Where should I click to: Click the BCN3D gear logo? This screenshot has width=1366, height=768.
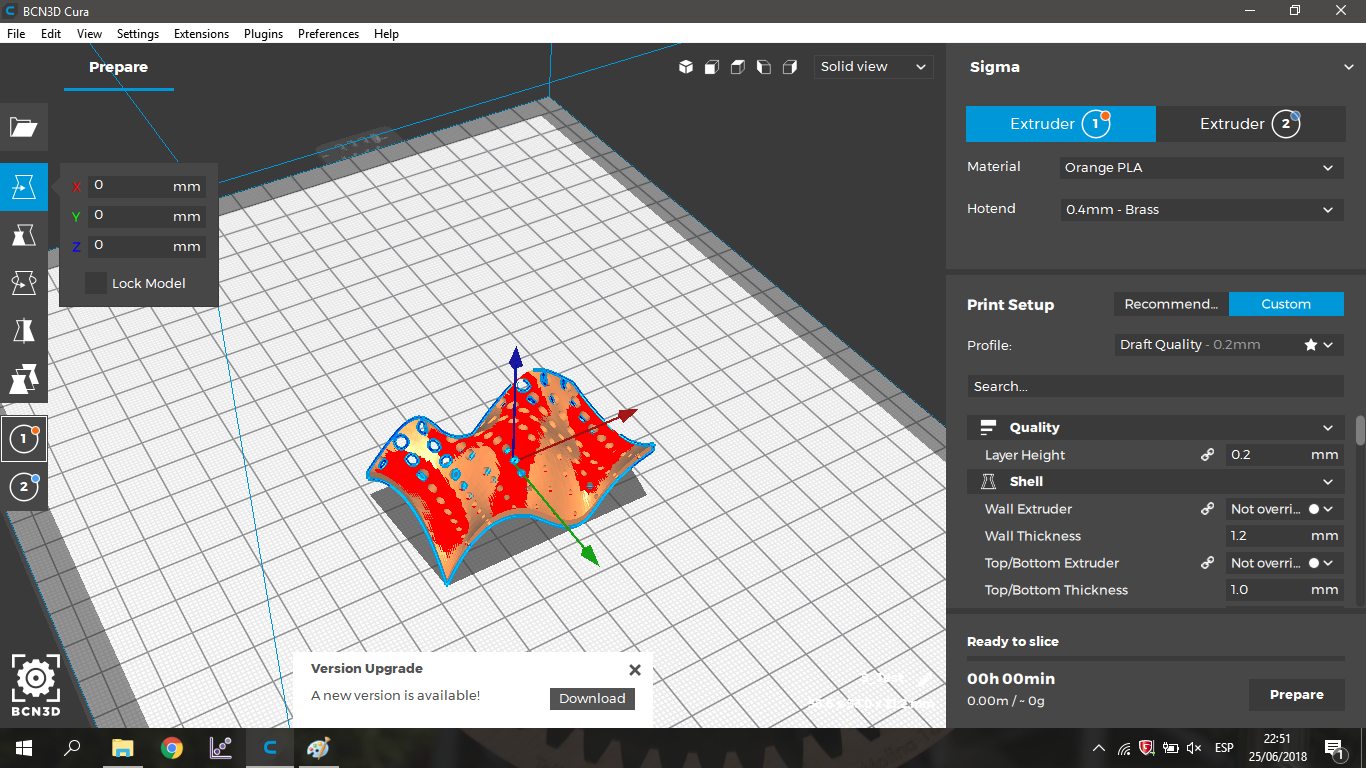pyautogui.click(x=36, y=685)
